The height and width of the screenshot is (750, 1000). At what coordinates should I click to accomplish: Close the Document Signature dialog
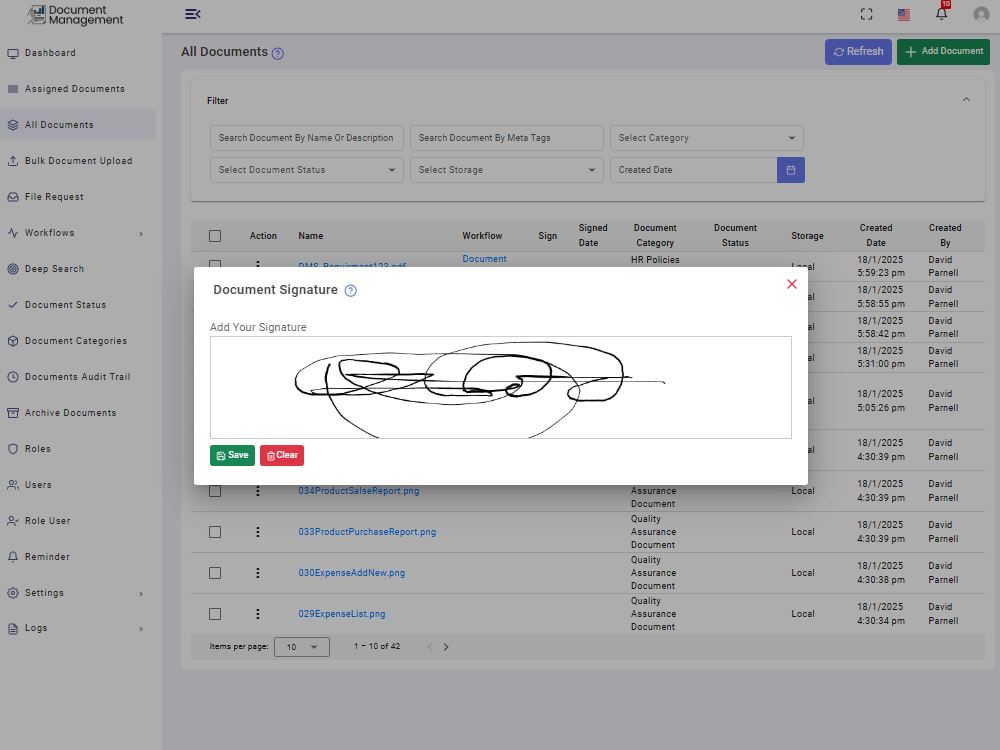click(791, 284)
